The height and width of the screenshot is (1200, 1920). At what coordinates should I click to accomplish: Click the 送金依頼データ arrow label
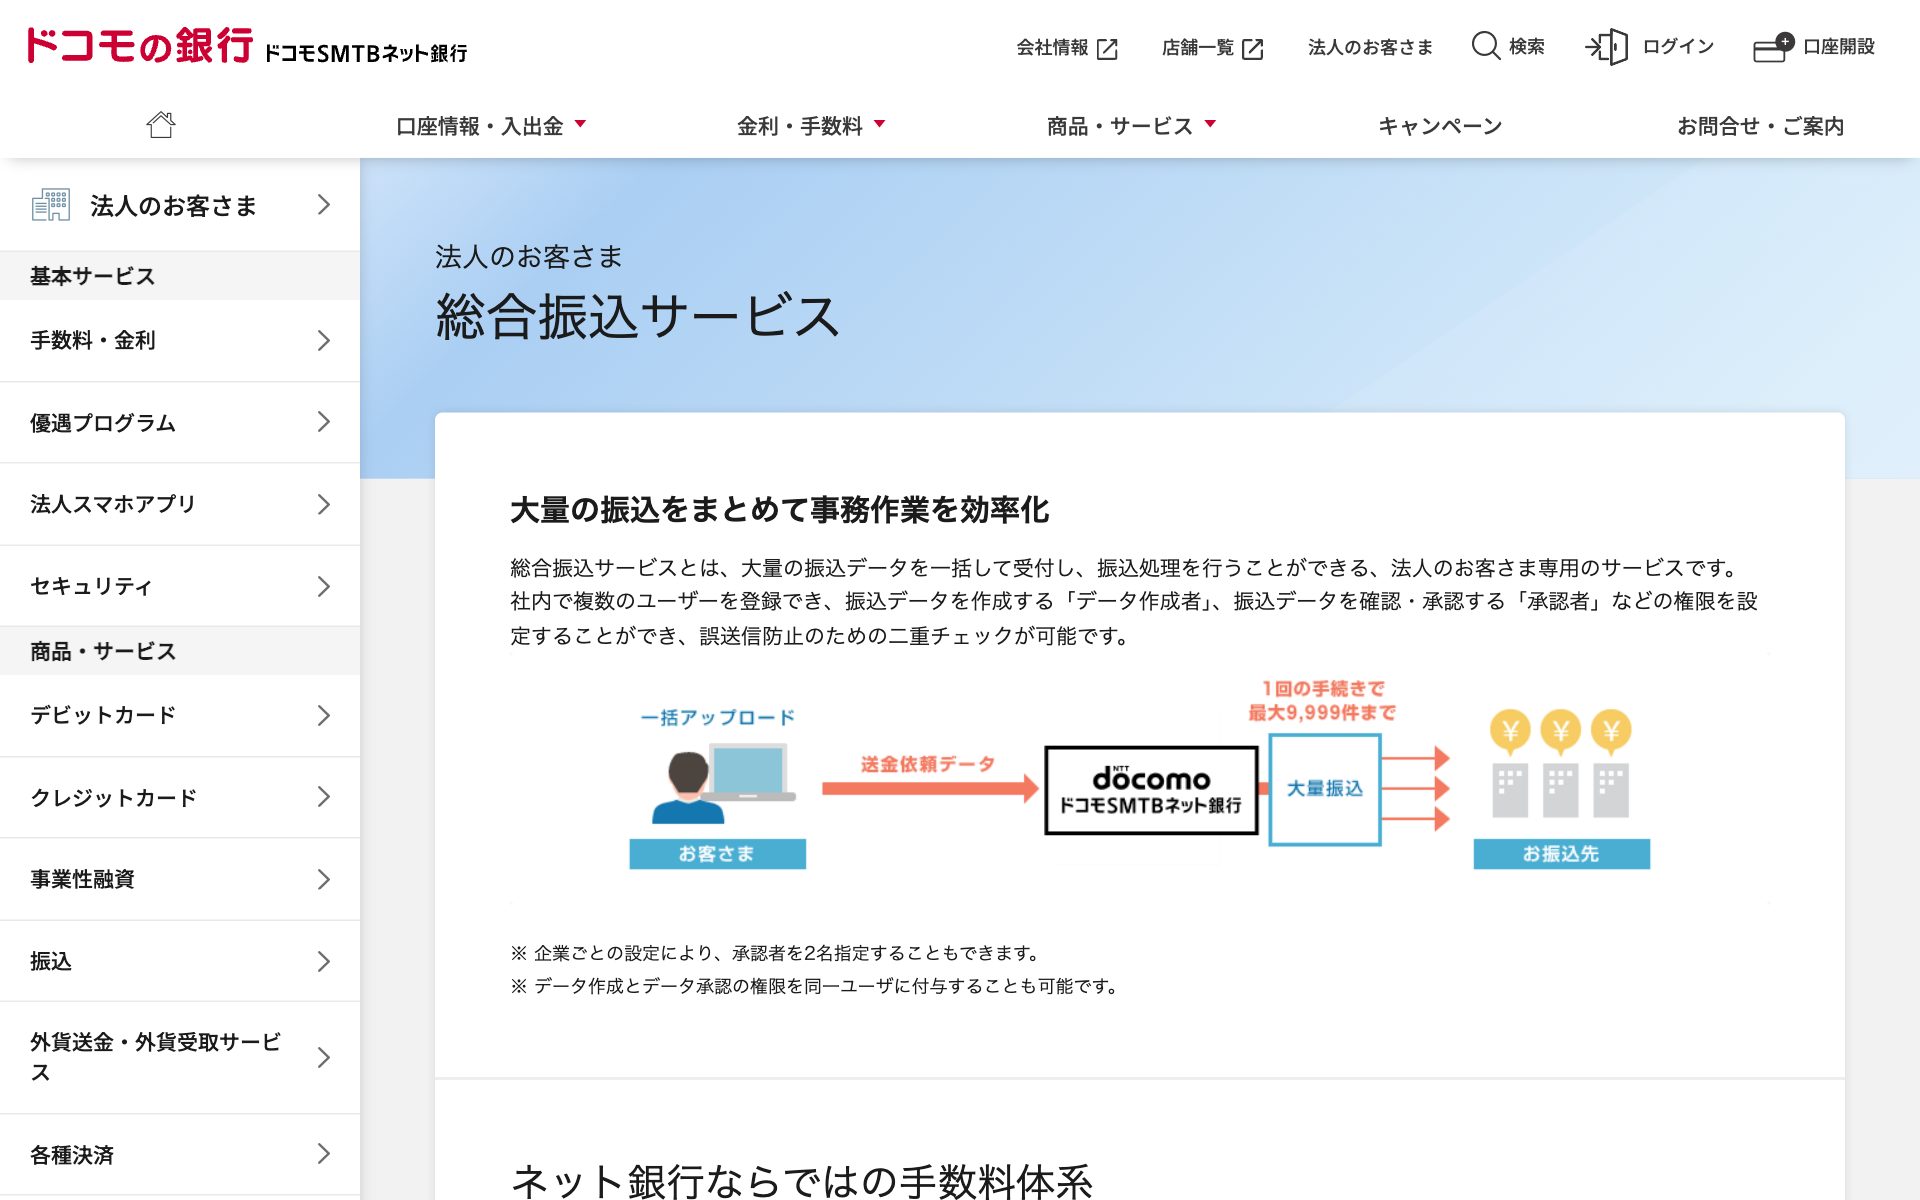pos(928,764)
